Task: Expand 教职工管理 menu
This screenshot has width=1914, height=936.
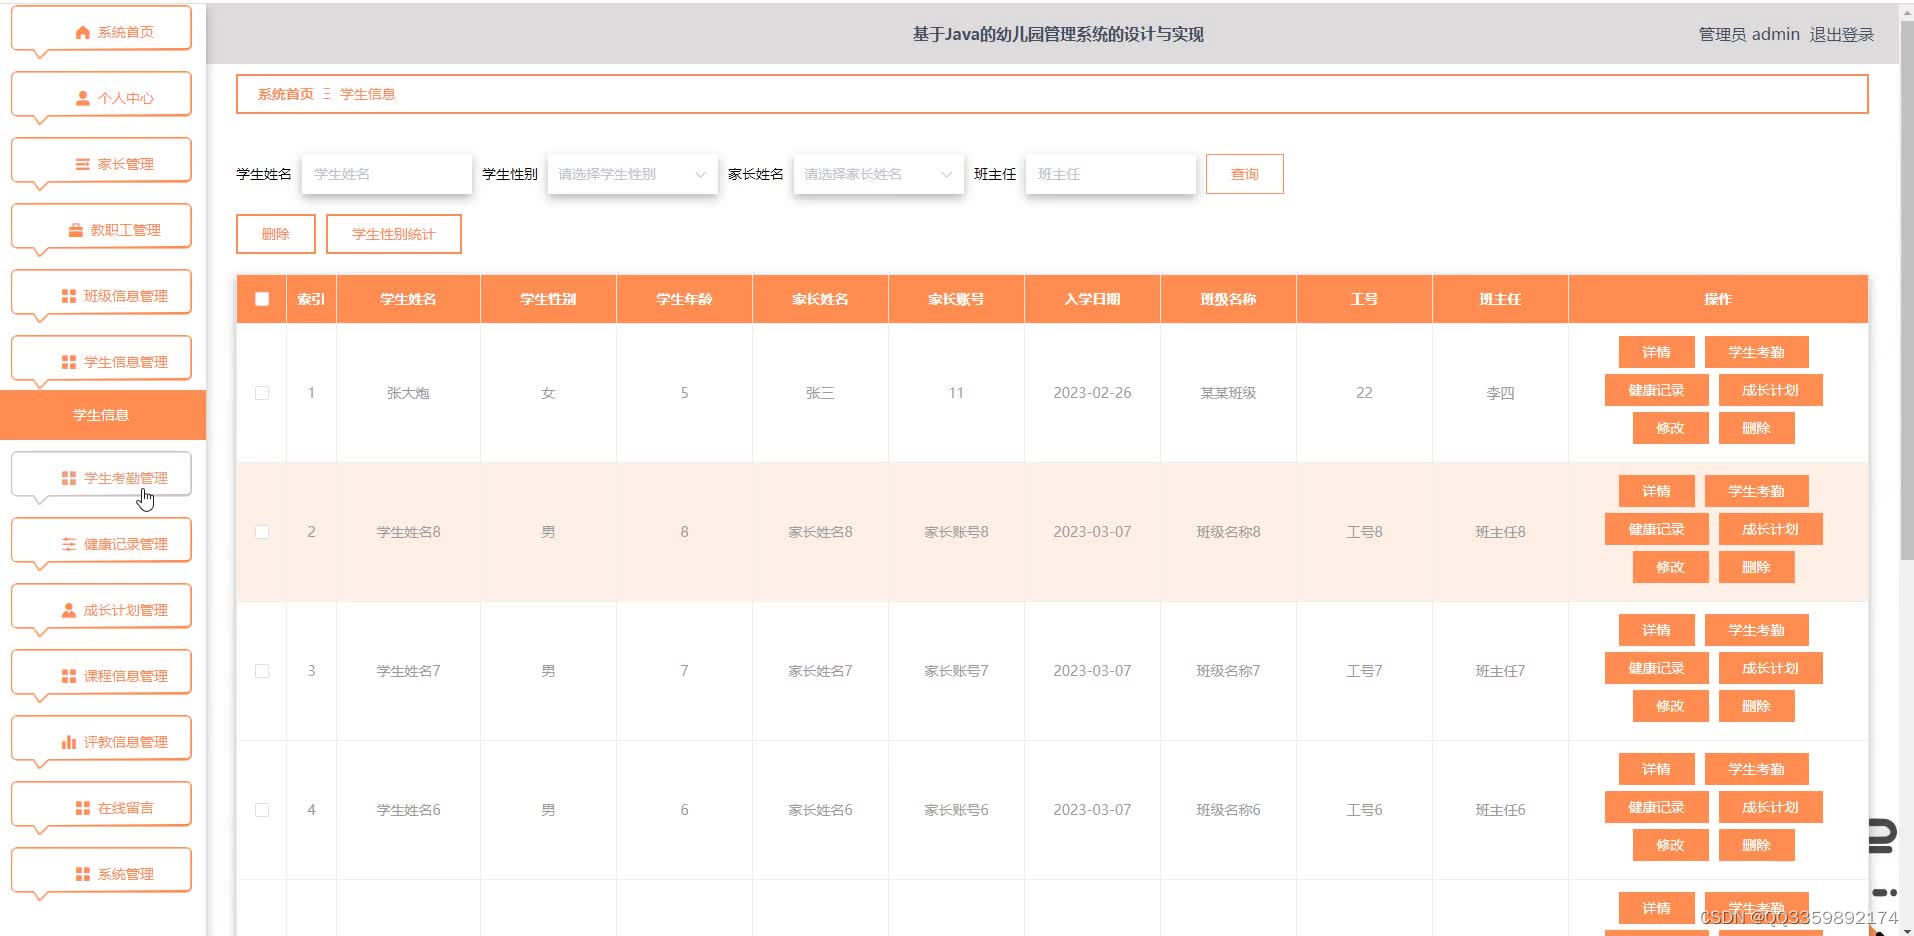Action: pos(101,228)
